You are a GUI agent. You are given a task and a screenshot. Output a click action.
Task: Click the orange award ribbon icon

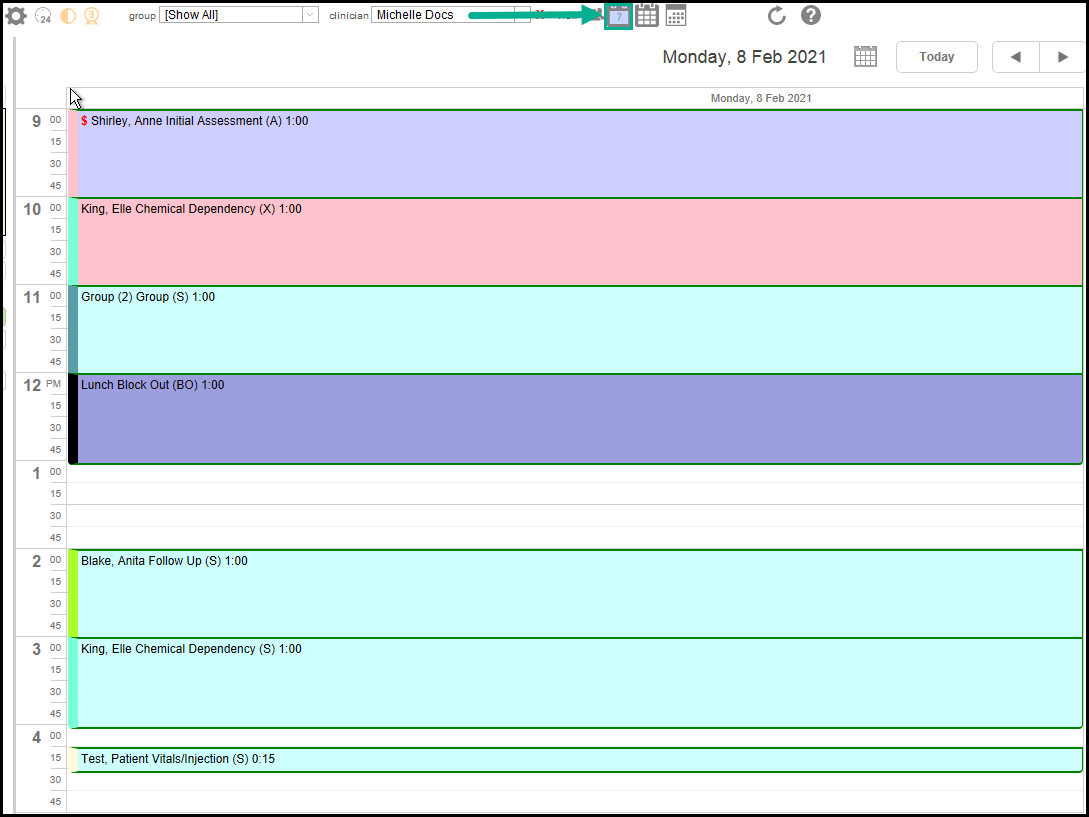point(92,16)
